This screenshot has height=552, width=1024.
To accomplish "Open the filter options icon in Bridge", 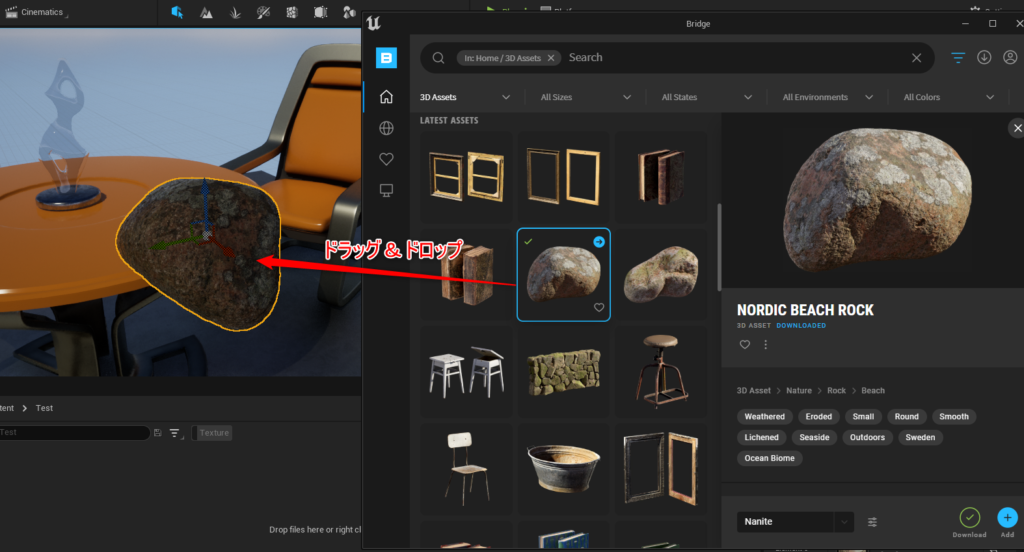I will coord(957,58).
